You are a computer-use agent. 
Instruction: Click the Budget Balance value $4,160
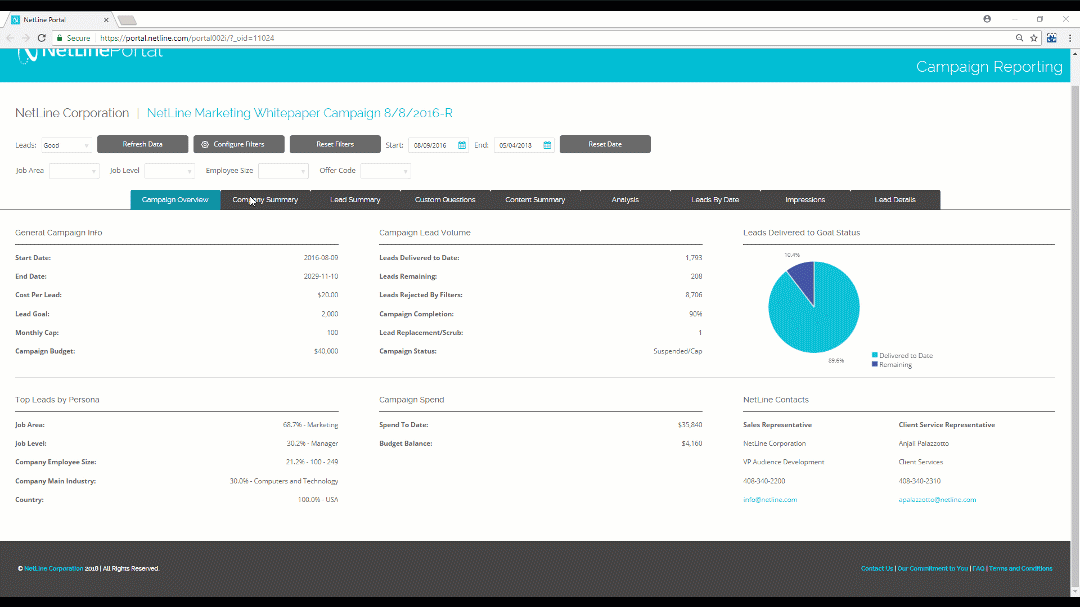tap(692, 444)
